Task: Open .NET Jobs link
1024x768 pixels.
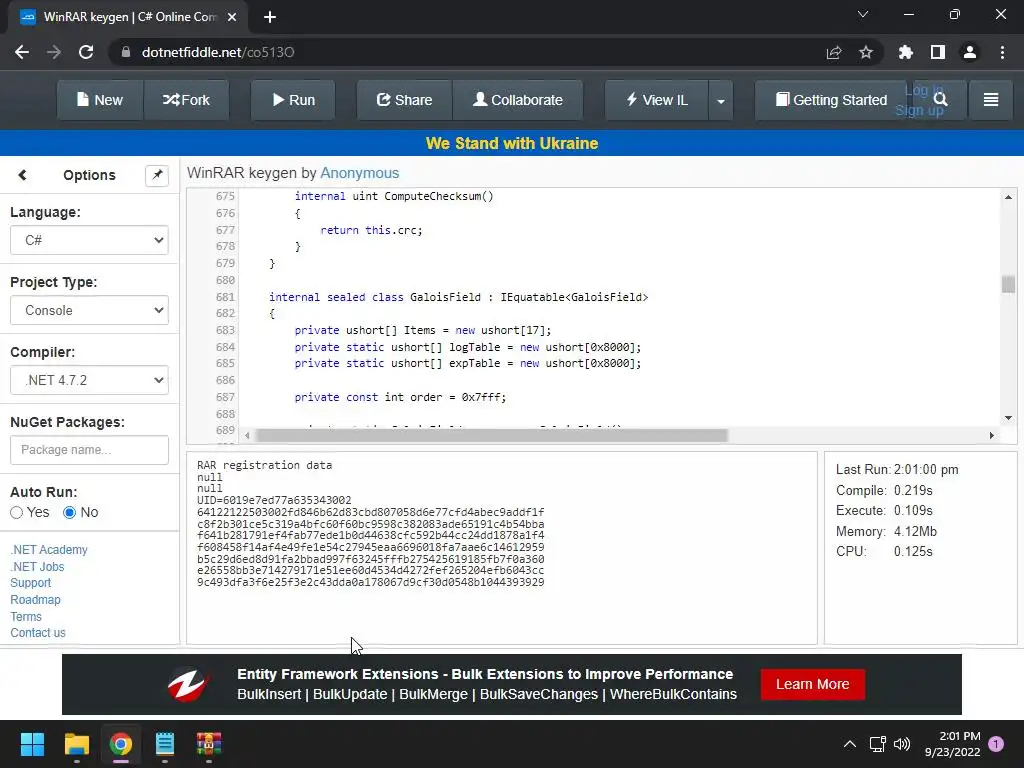Action: coord(37,567)
